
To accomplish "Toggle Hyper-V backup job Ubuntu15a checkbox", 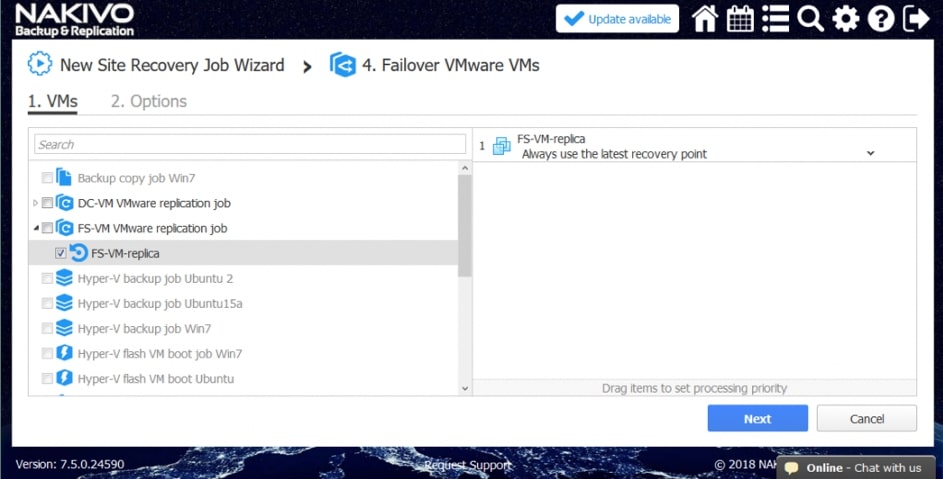I will (x=47, y=303).
